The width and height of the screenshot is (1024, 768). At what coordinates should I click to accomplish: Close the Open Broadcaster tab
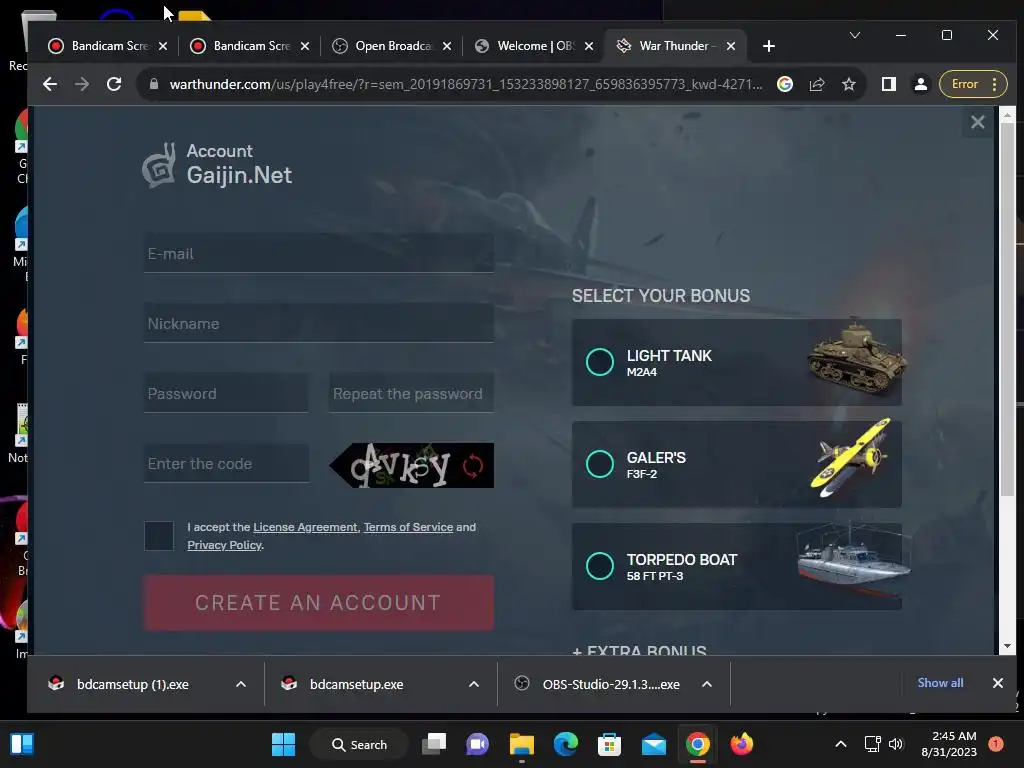pyautogui.click(x=447, y=46)
